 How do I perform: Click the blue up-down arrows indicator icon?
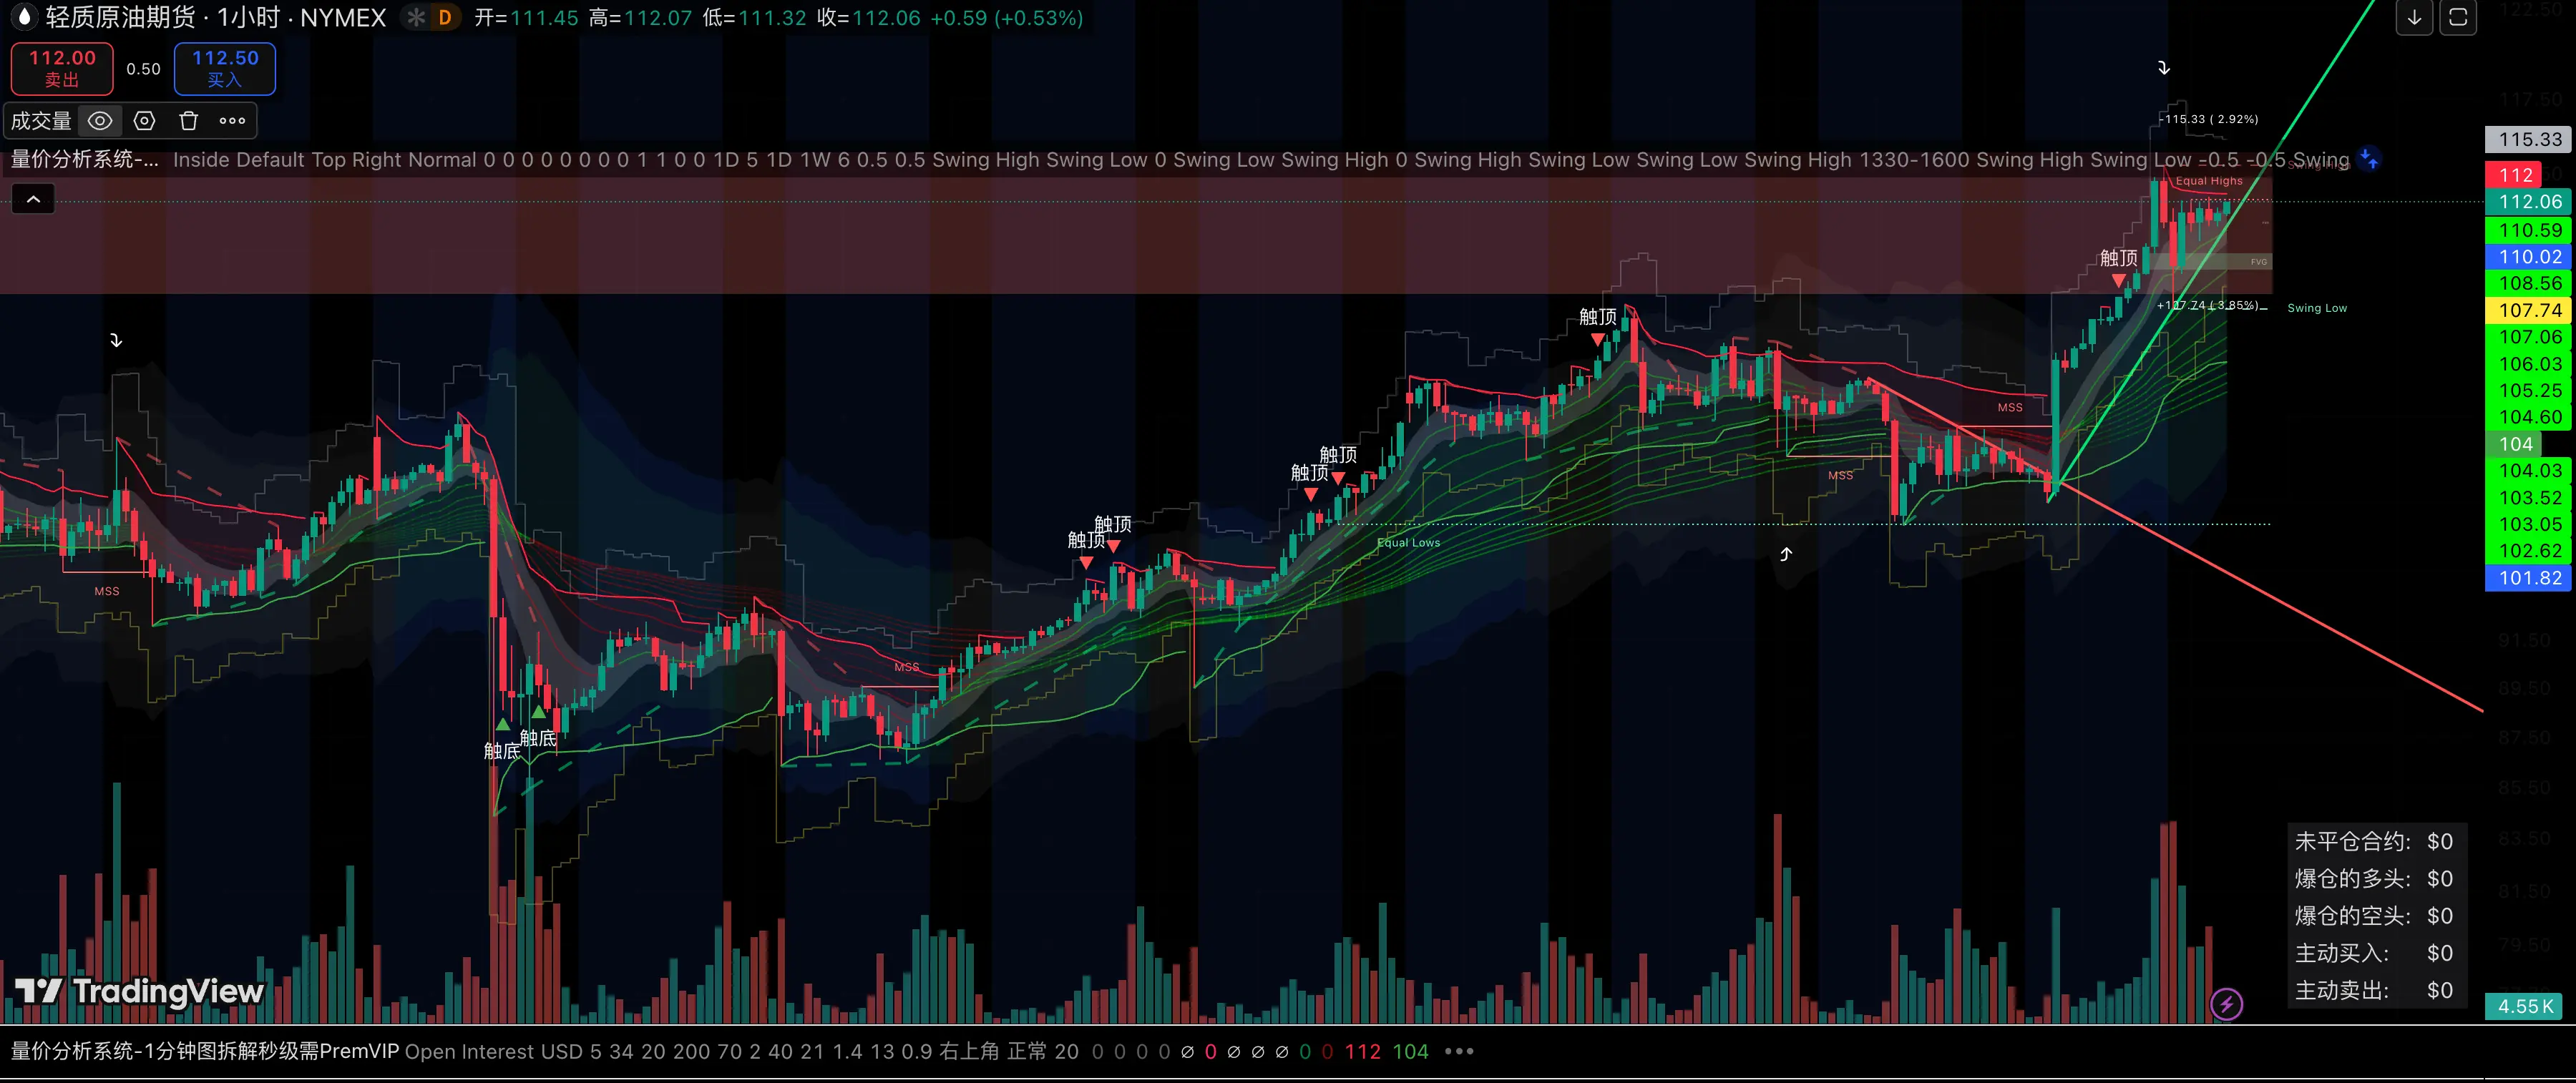(2368, 158)
